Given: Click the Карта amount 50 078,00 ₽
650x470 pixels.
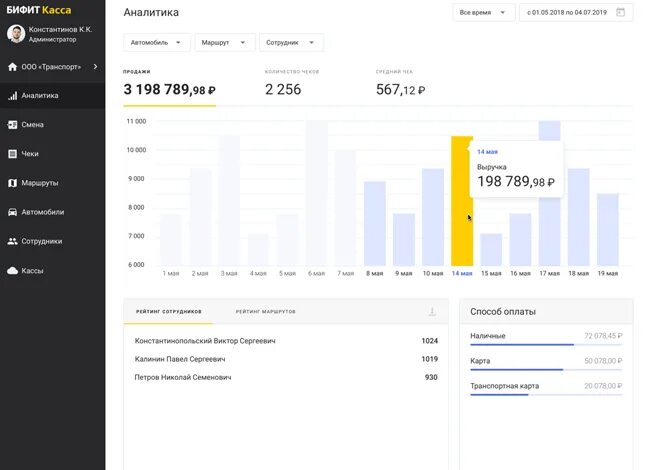Looking at the screenshot, I should coord(603,361).
